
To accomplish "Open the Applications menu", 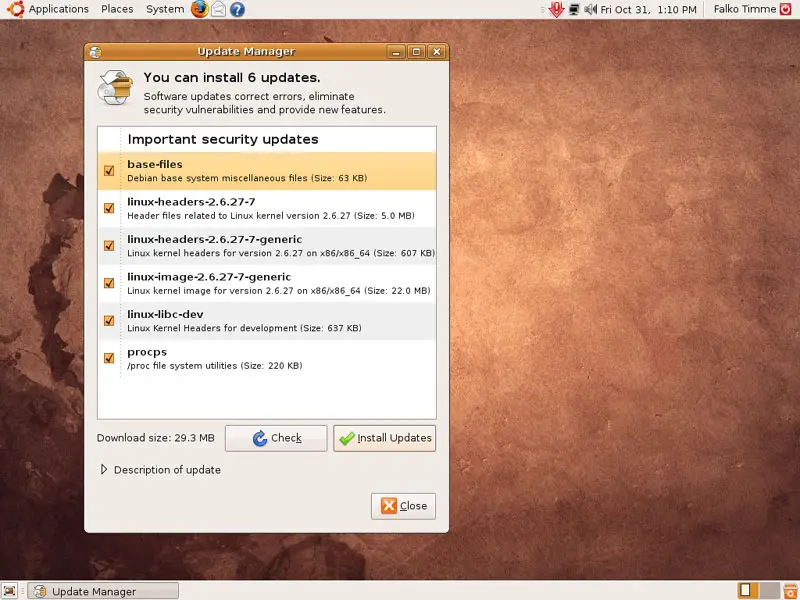I will tap(58, 9).
